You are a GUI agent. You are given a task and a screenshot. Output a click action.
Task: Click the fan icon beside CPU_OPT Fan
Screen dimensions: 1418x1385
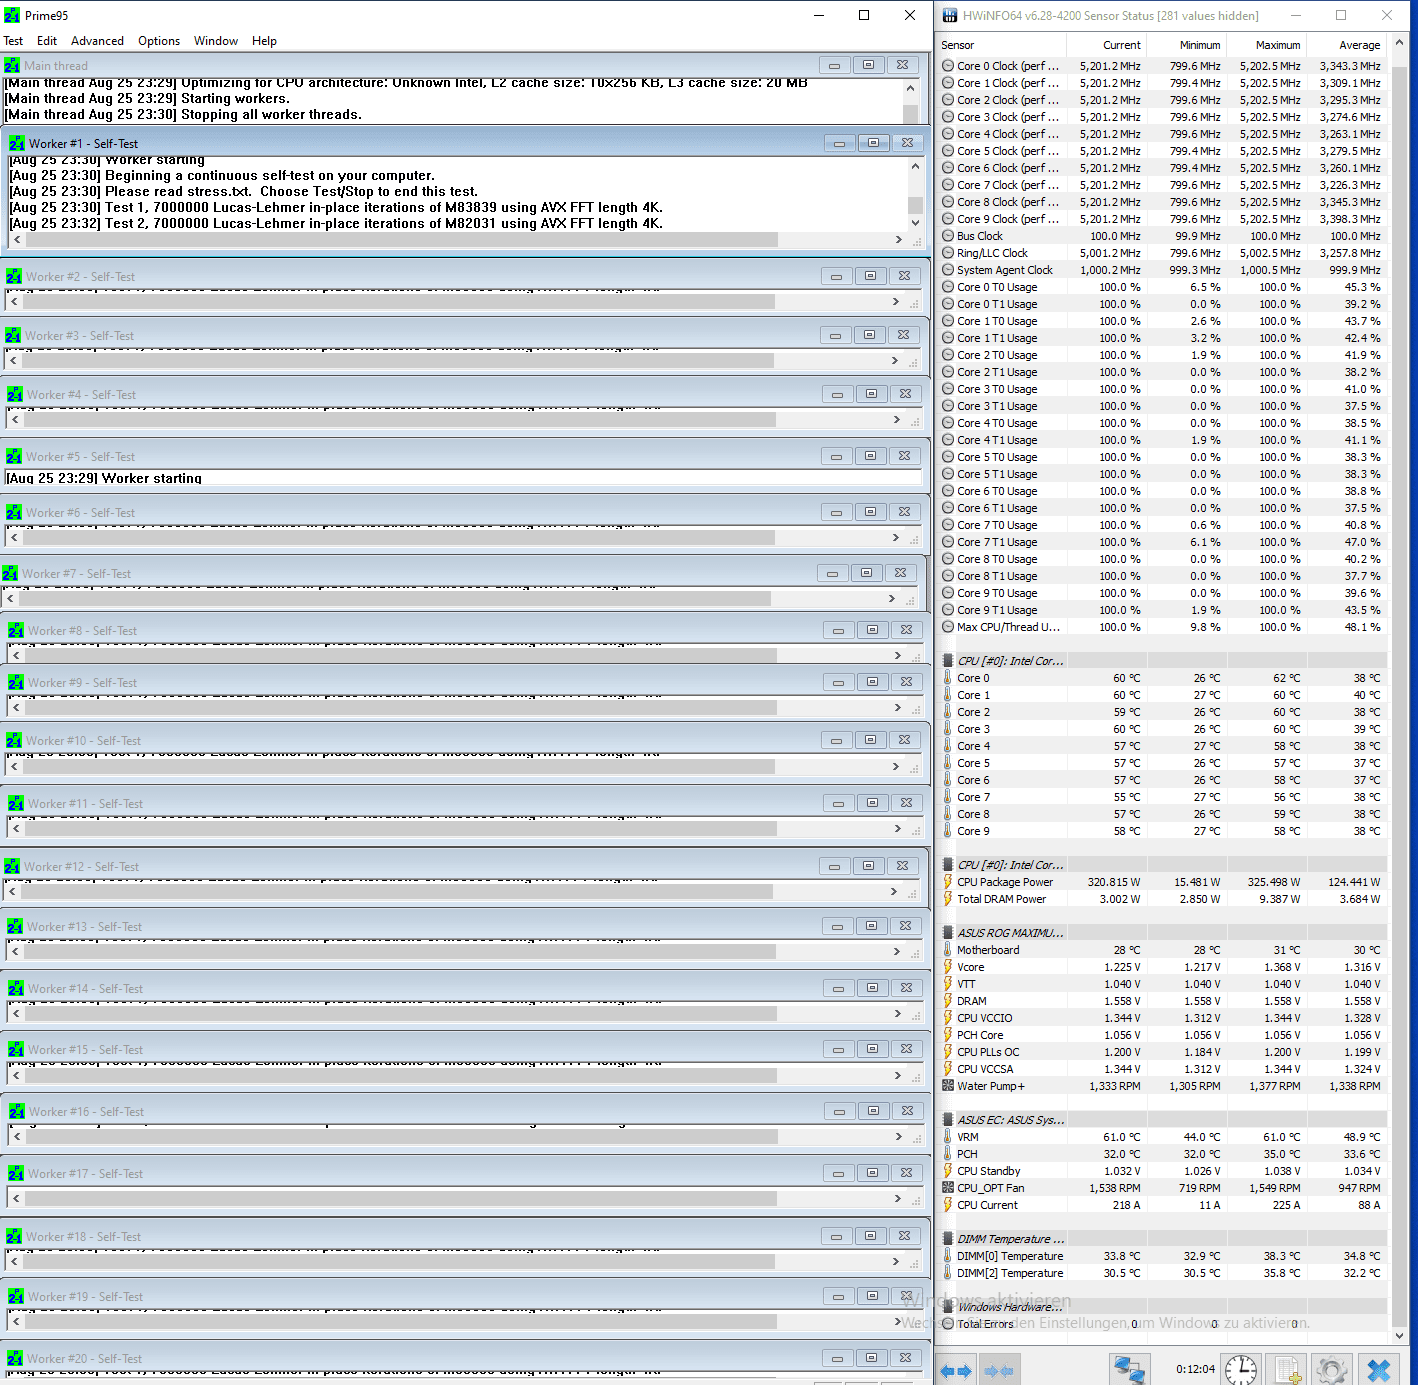coord(948,1188)
